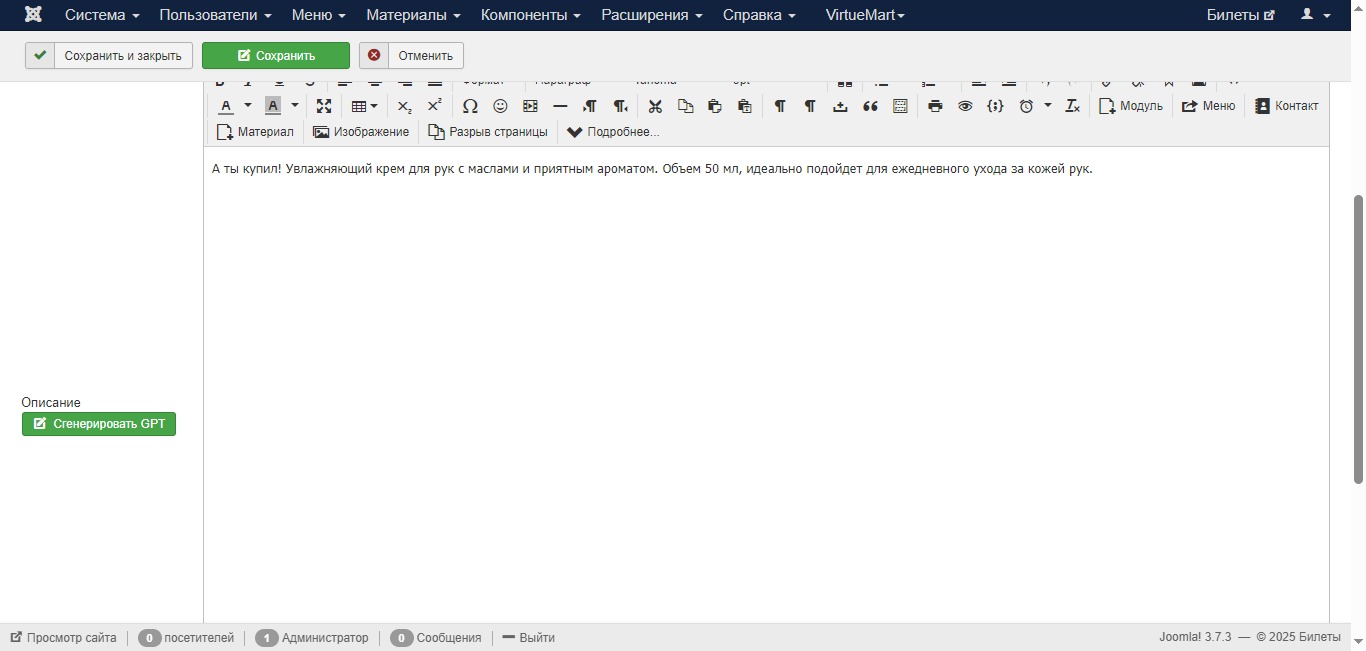Open the Пользователи menu
Screen dimensions: 1366x651
click(215, 15)
